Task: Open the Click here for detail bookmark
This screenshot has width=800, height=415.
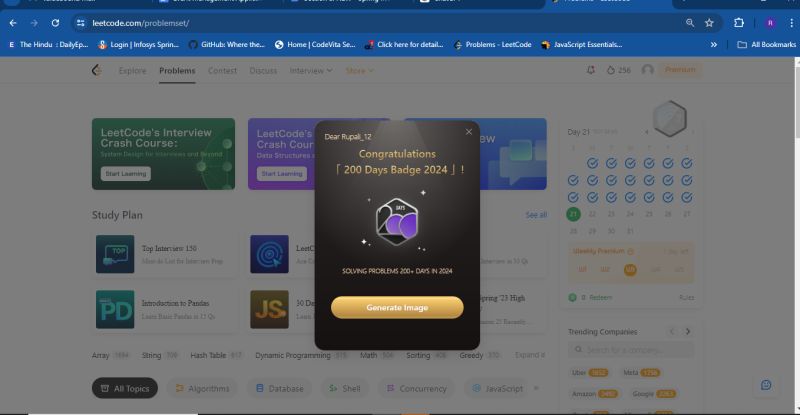Action: [x=404, y=44]
